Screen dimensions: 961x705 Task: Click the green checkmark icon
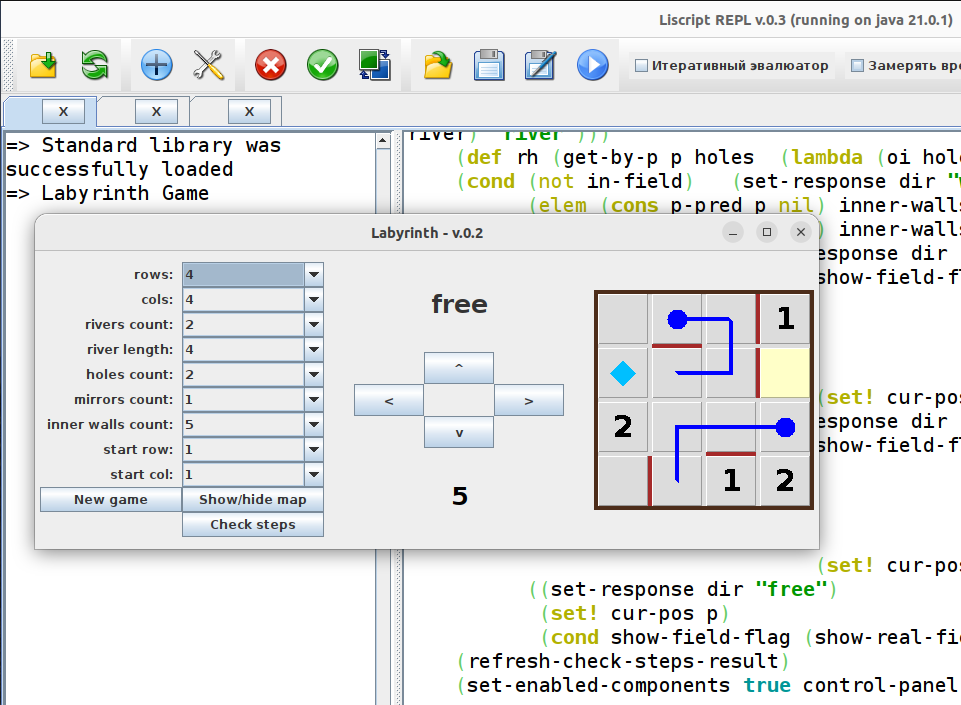[322, 66]
